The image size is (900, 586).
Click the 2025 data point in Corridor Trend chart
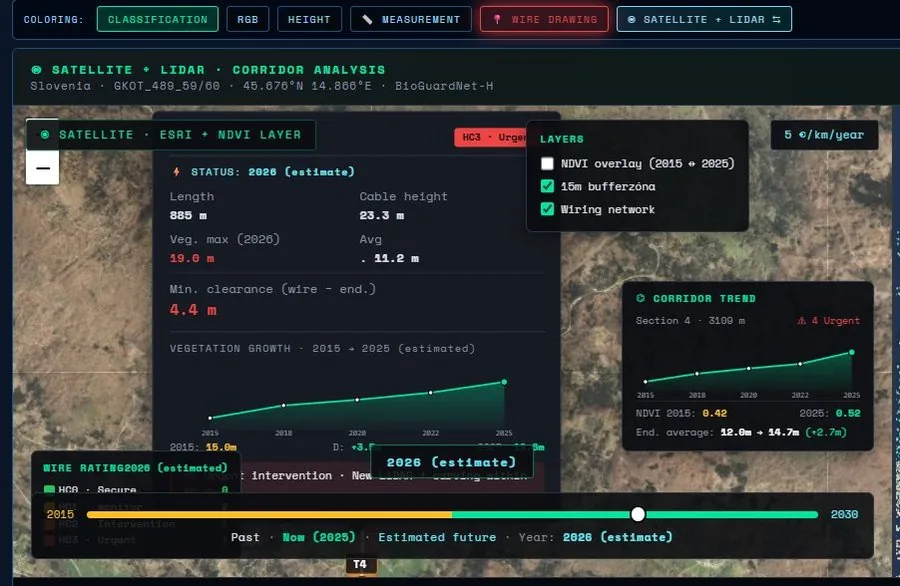(852, 352)
